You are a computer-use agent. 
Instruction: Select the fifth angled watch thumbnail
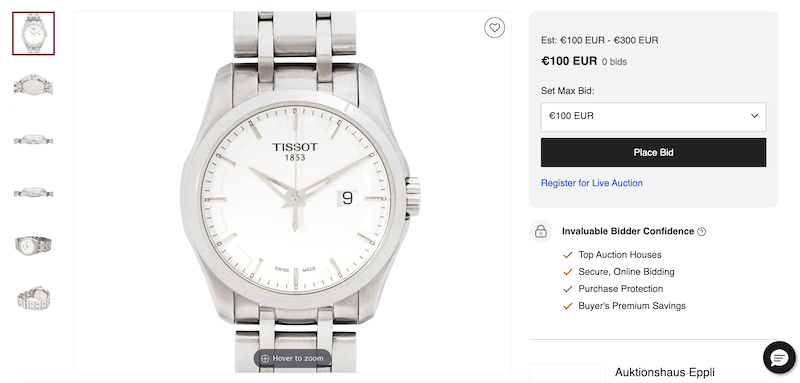pos(34,245)
